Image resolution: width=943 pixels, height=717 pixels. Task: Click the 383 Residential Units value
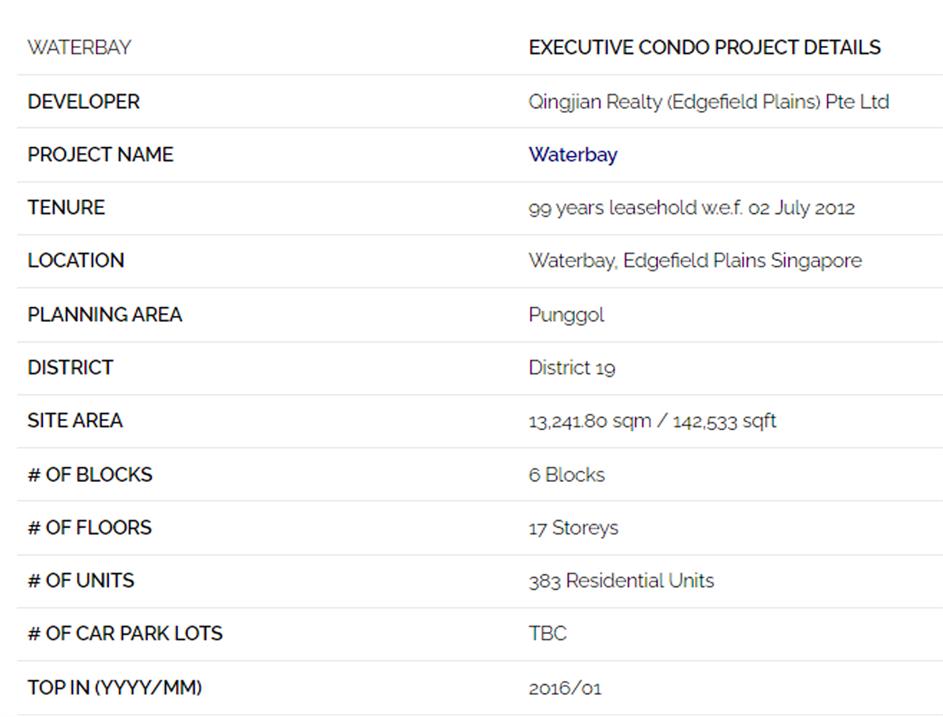(621, 581)
